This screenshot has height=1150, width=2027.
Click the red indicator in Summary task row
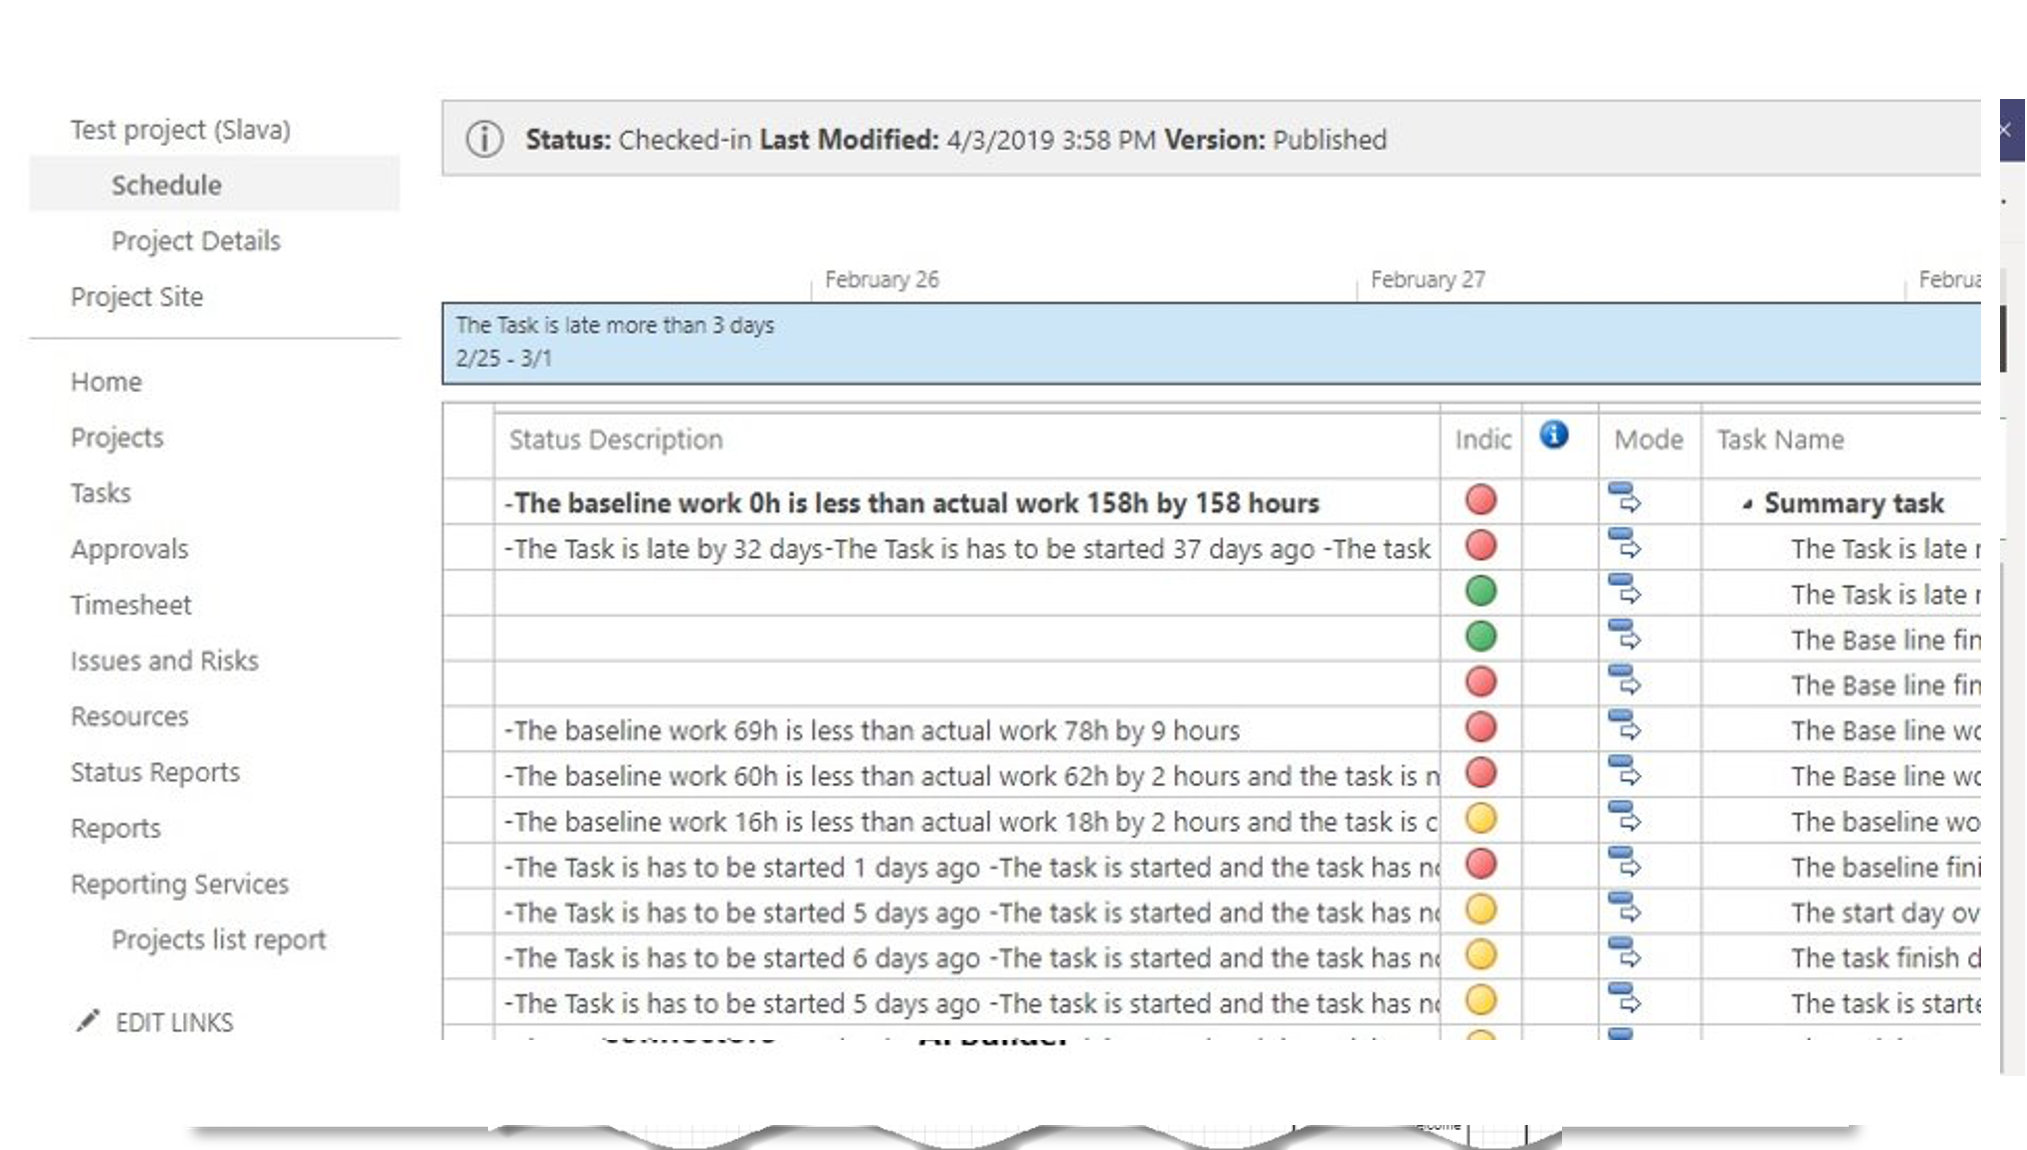[x=1480, y=500]
